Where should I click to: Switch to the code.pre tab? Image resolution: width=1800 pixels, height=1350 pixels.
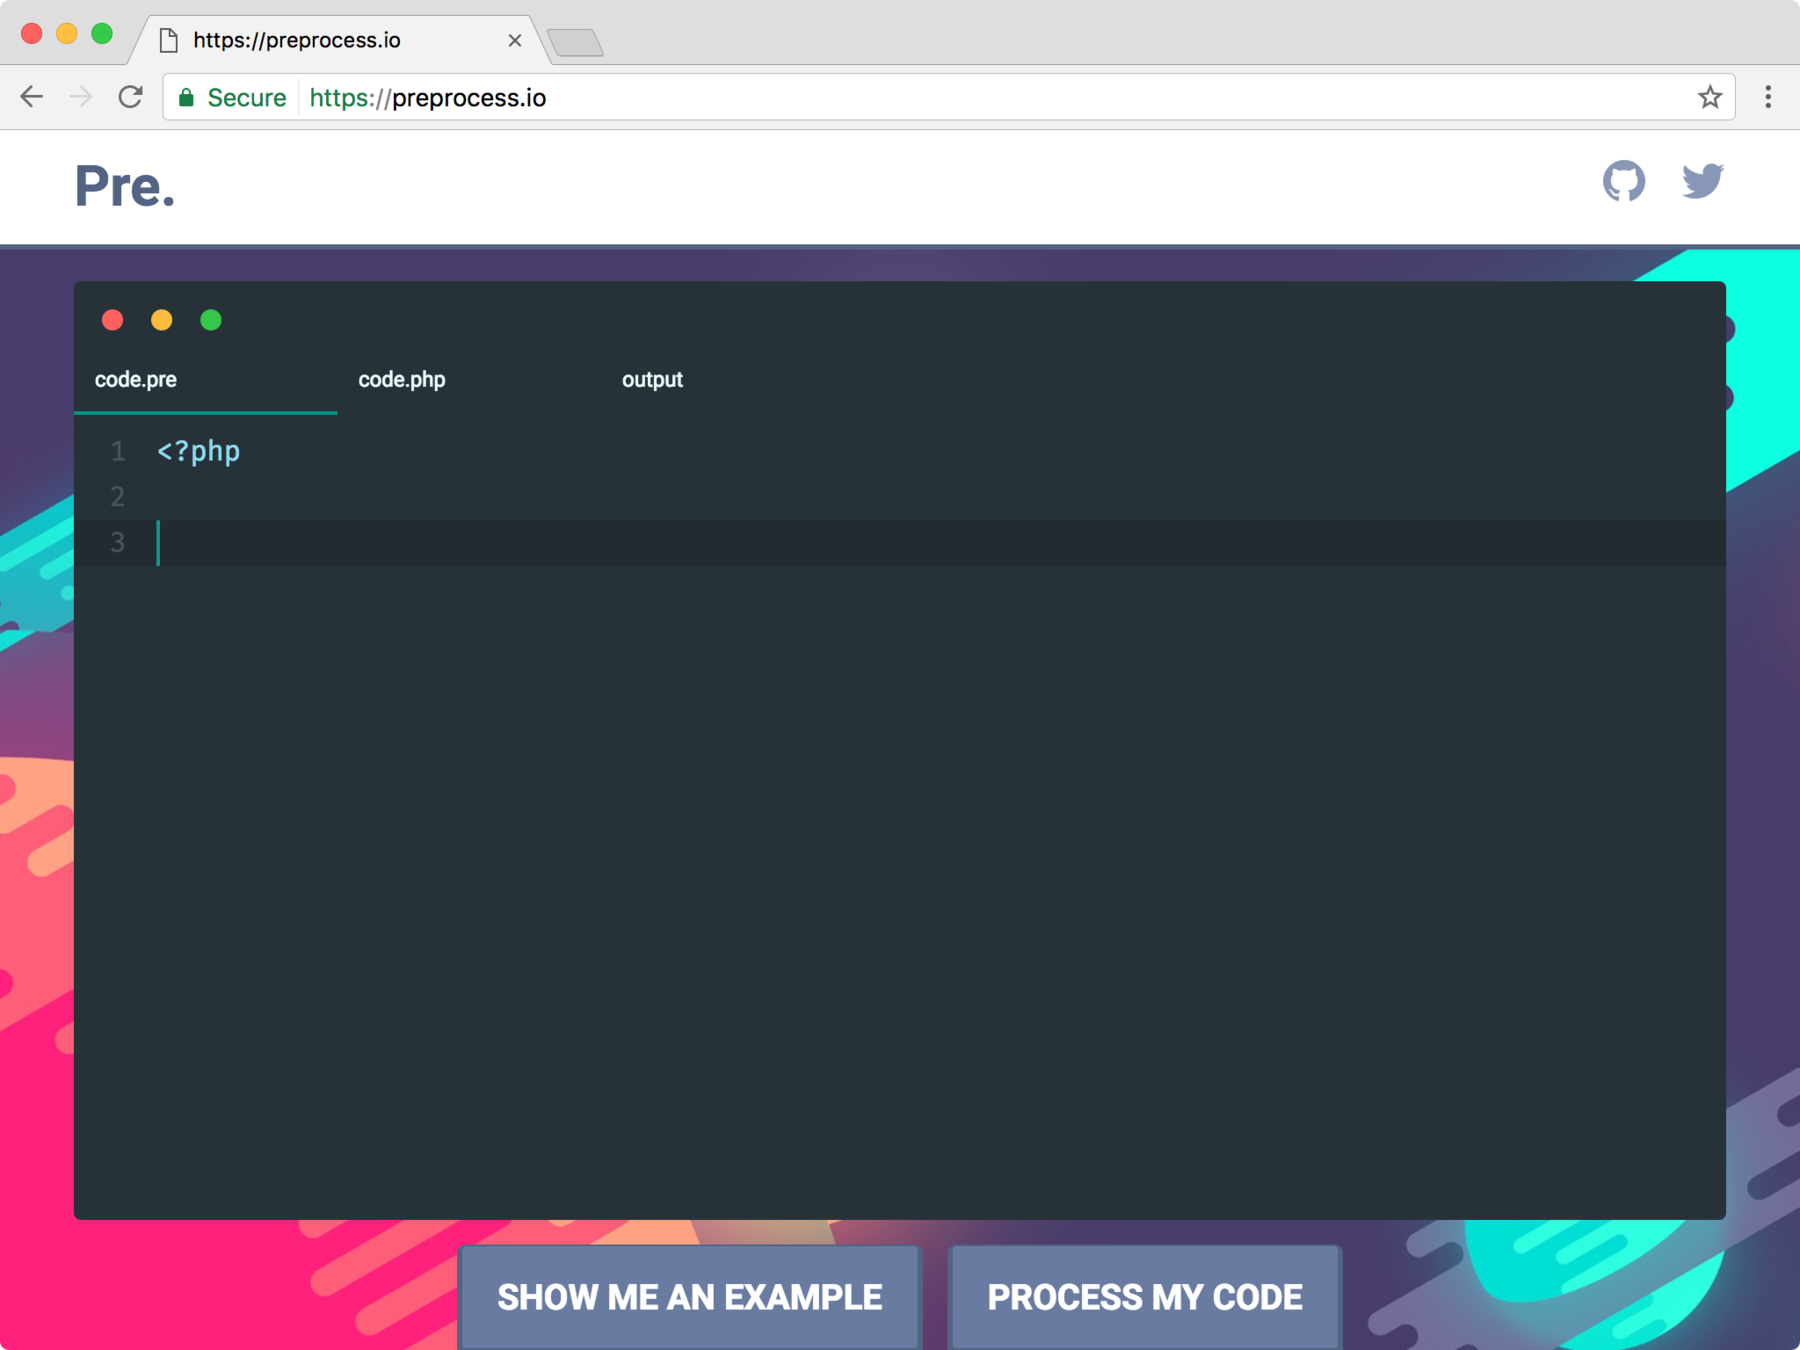(x=205, y=380)
